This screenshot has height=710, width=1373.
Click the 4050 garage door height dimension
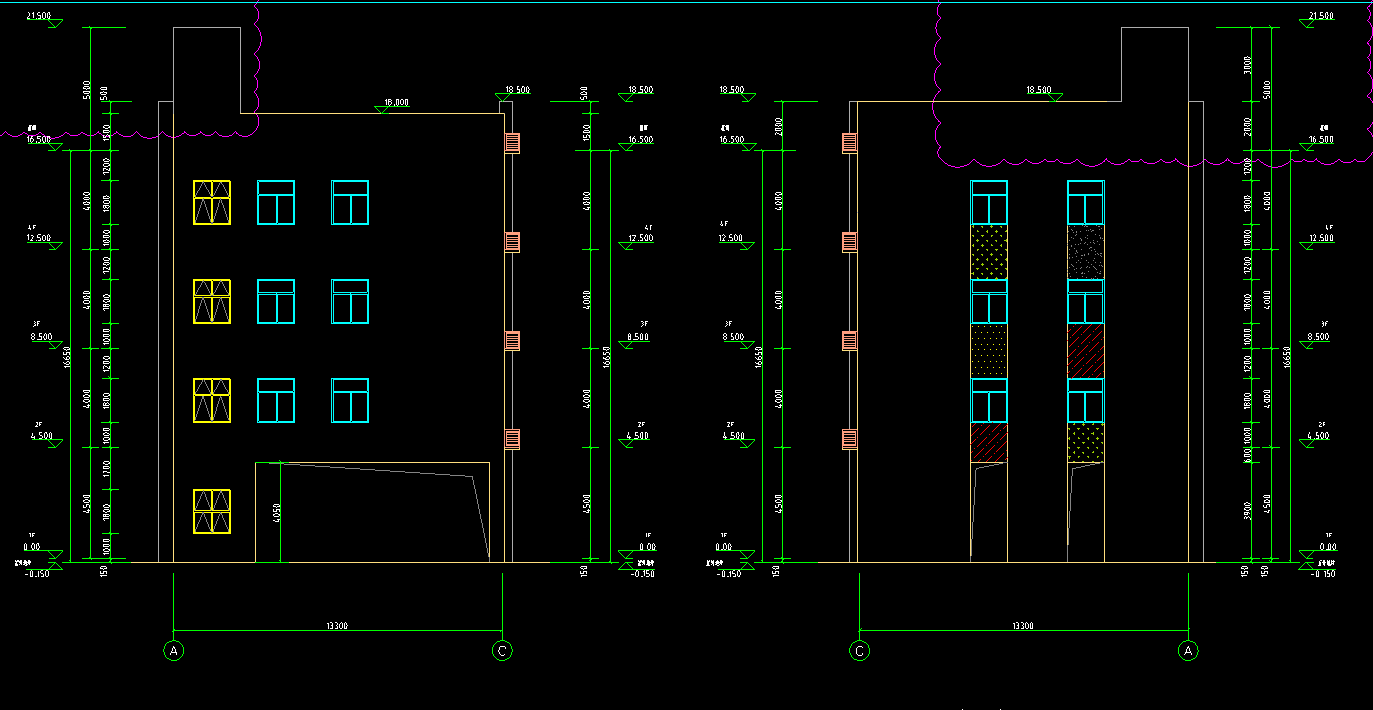coord(273,513)
